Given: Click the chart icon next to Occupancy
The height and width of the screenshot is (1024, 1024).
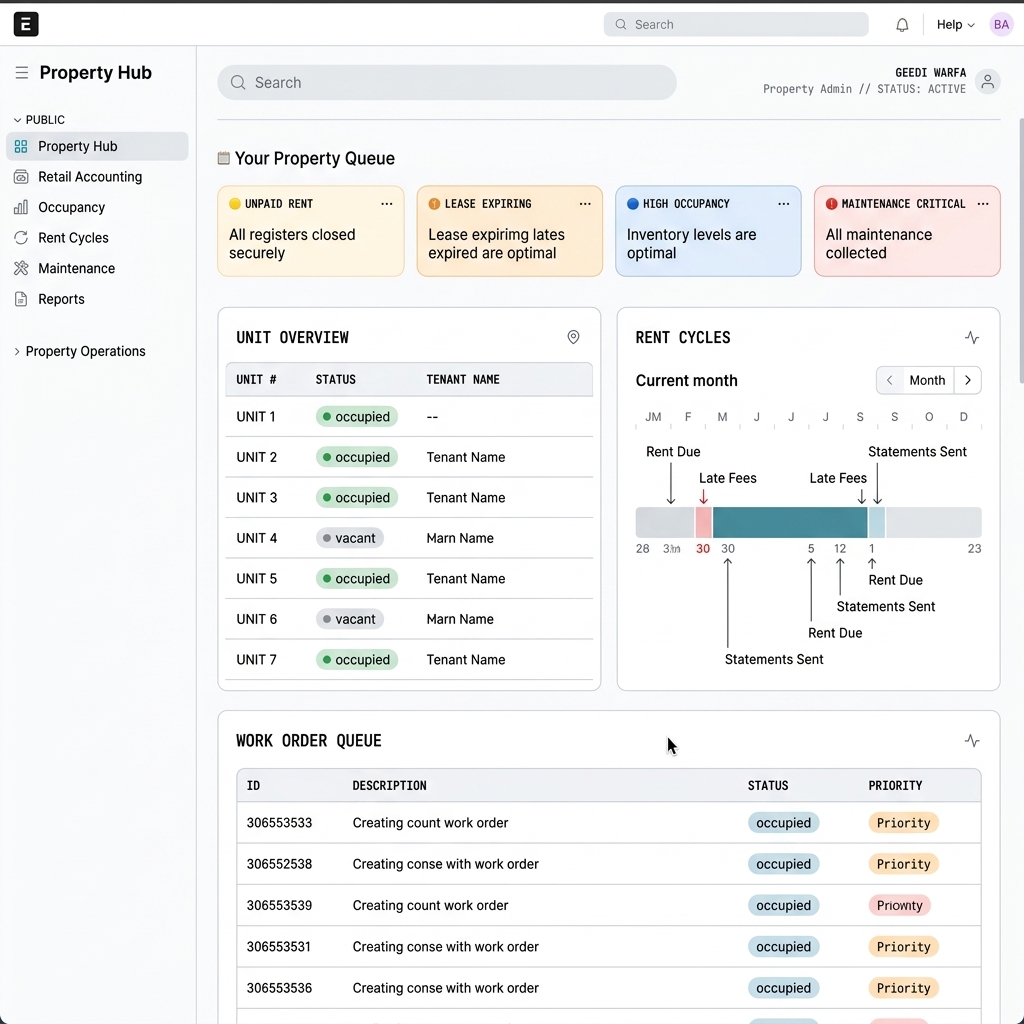Looking at the screenshot, I should tap(21, 207).
